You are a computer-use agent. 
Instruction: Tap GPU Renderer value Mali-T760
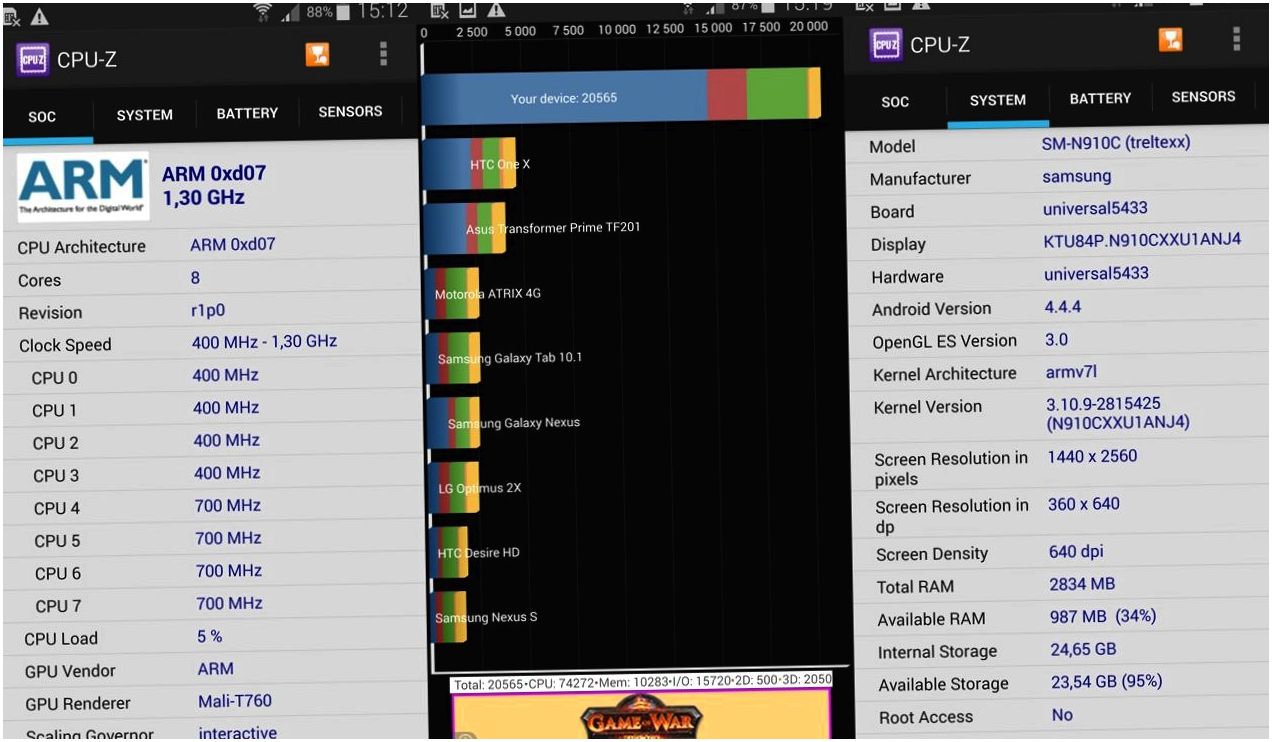[235, 701]
